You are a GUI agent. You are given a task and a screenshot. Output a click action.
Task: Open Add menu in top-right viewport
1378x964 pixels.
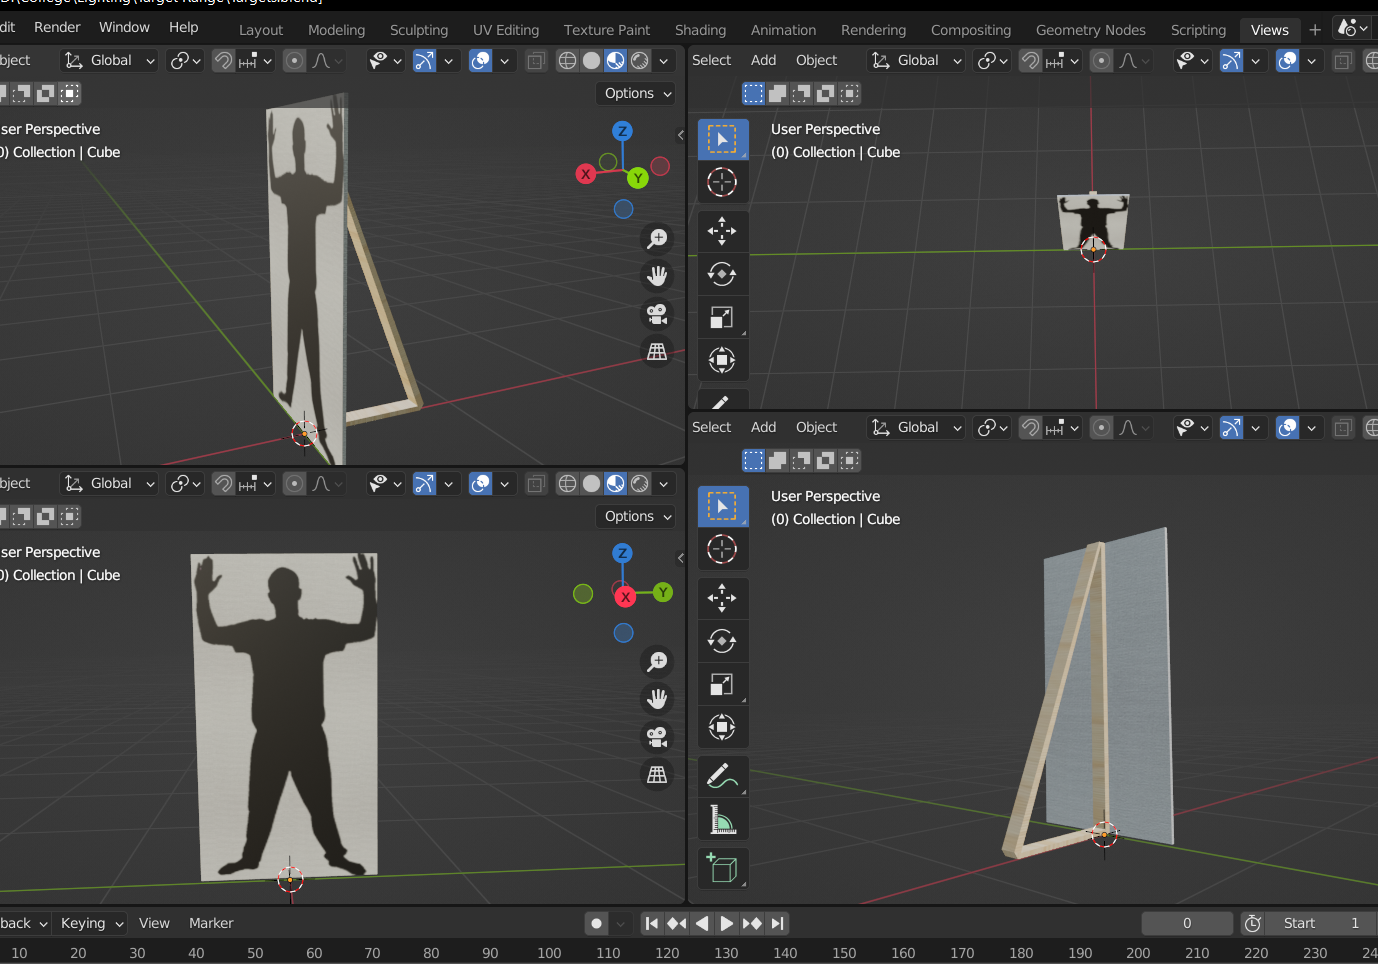(763, 60)
